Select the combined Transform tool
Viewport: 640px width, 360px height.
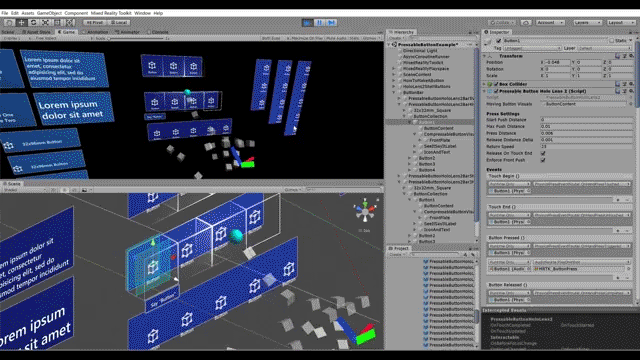click(69, 22)
